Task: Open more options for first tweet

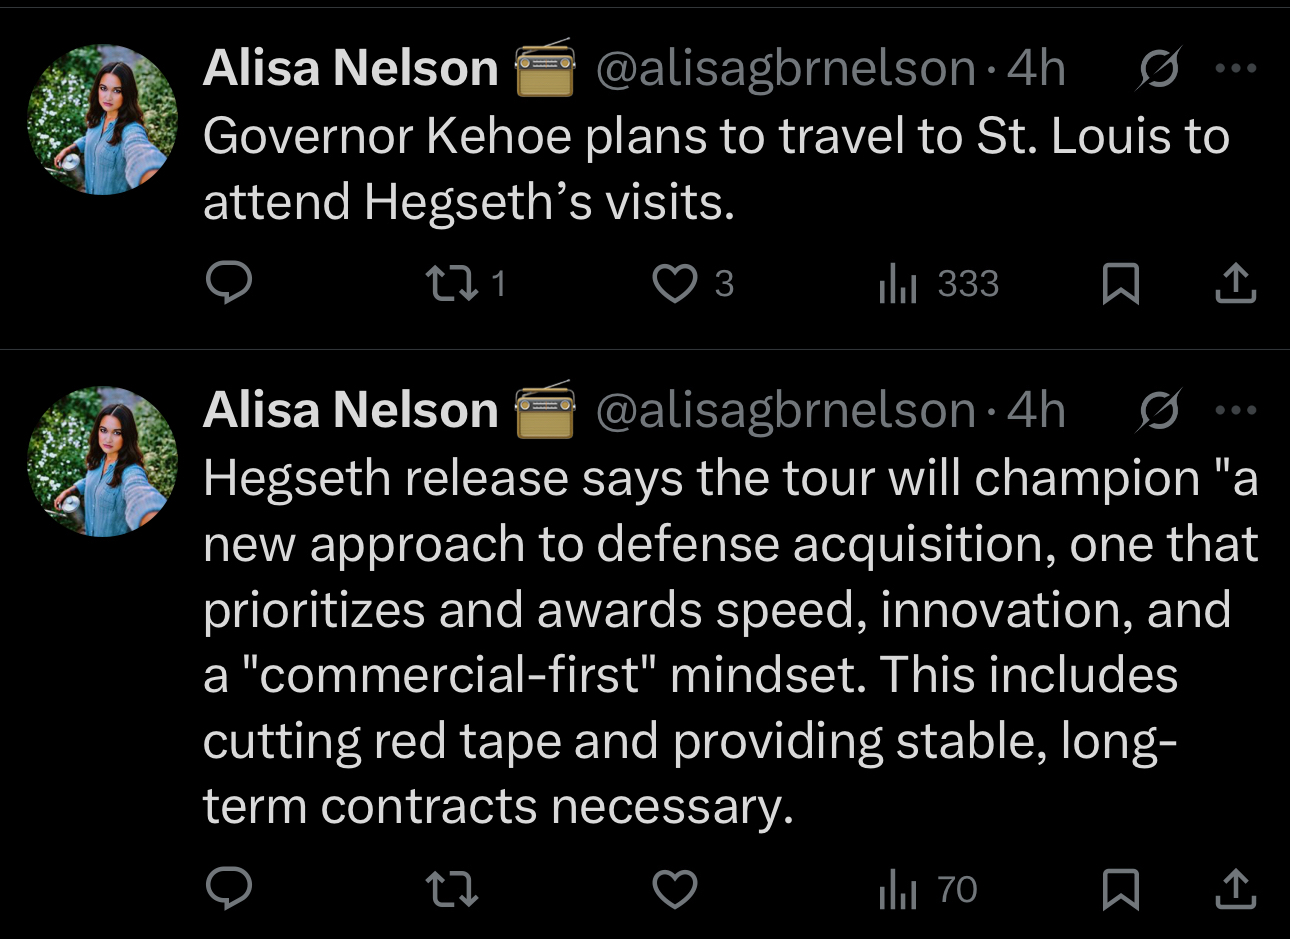Action: pyautogui.click(x=1235, y=69)
